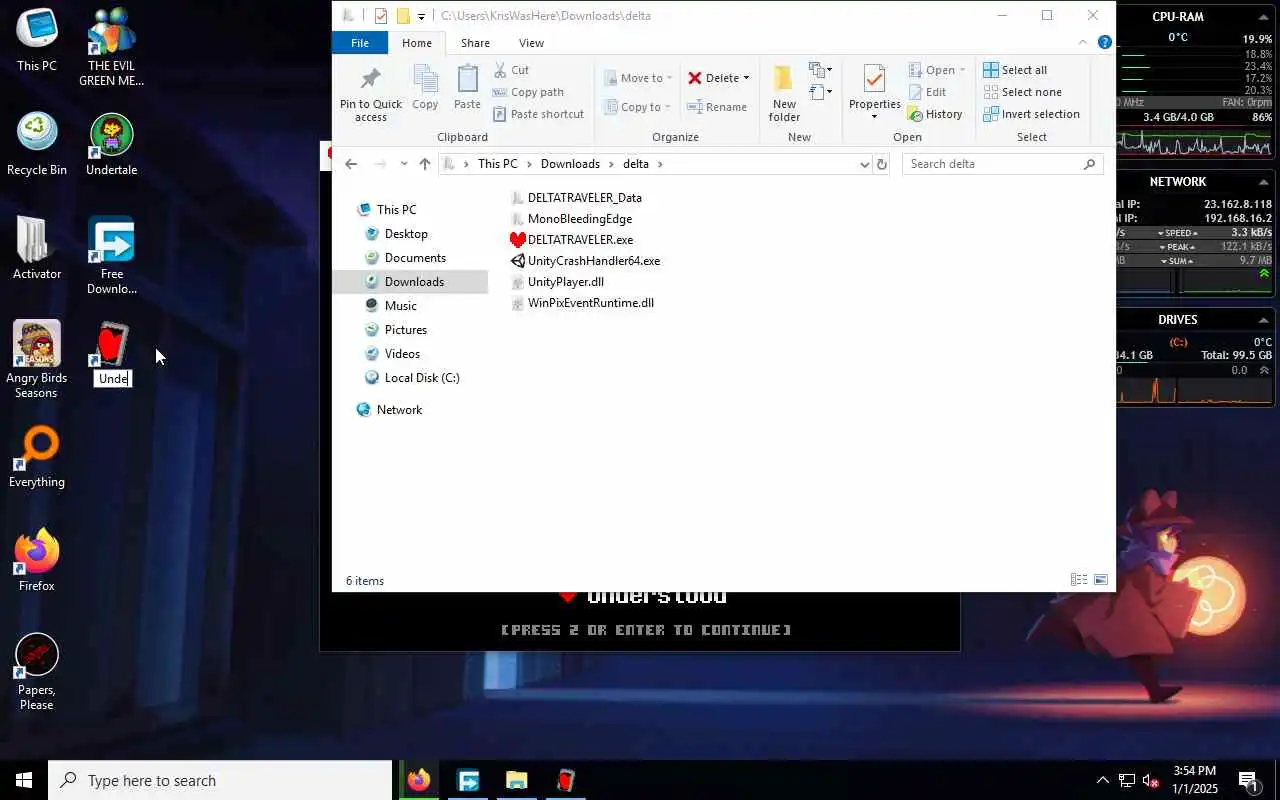Select the Activator desktop icon
The image size is (1280, 800).
37,248
